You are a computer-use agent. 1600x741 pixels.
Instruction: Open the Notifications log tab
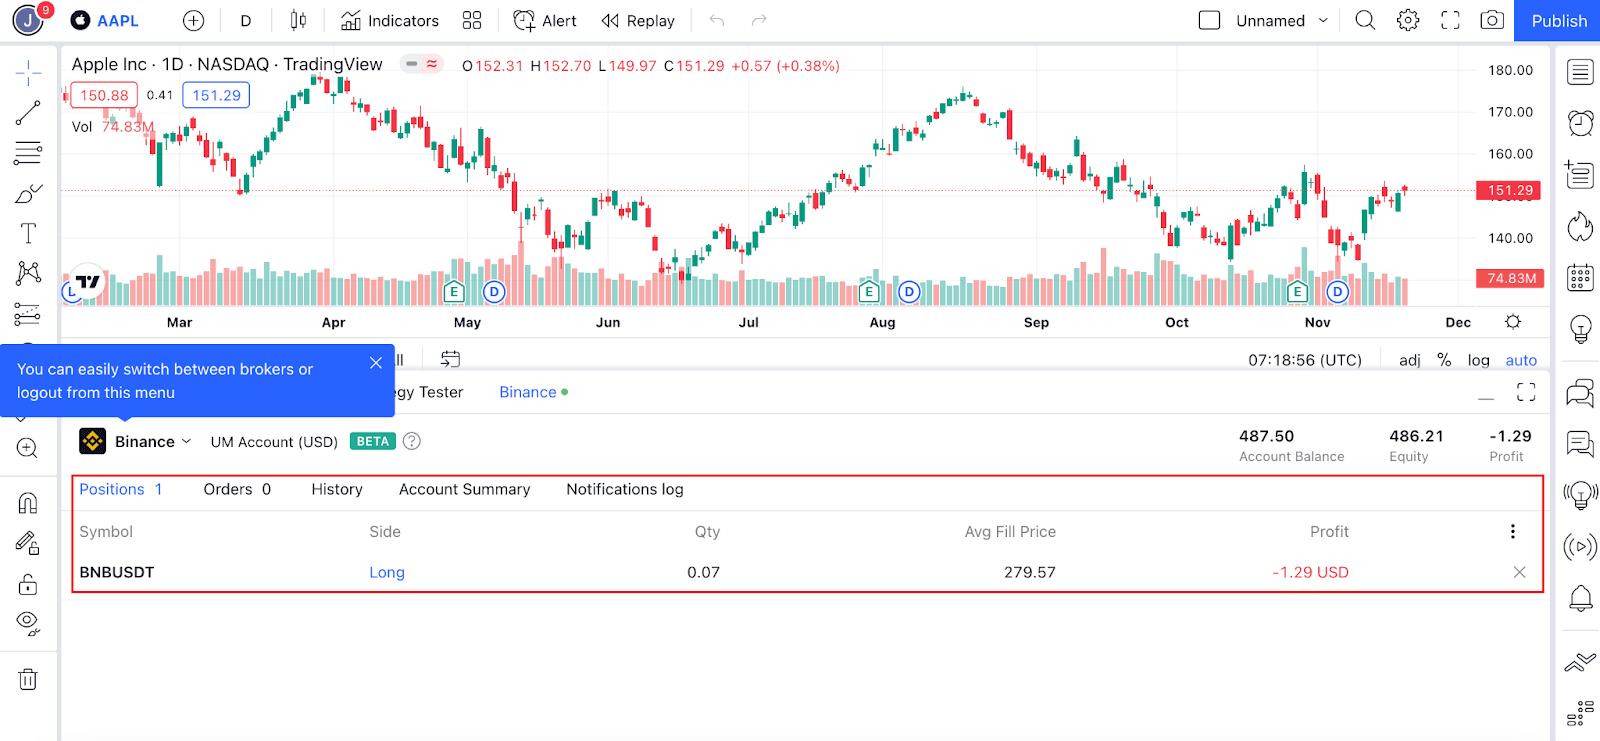pyautogui.click(x=625, y=489)
